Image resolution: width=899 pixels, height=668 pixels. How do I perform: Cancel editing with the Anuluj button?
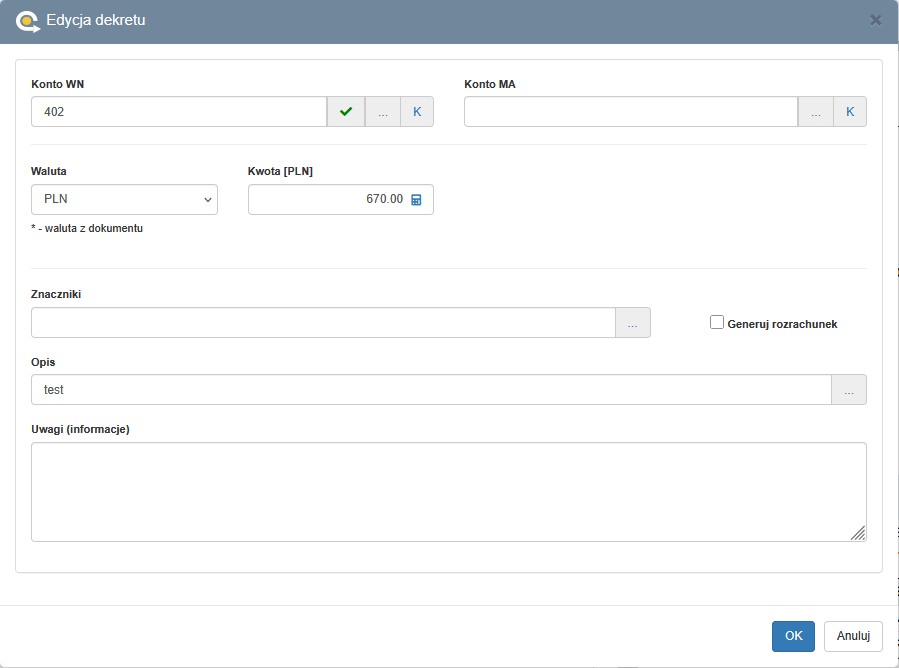pos(852,636)
